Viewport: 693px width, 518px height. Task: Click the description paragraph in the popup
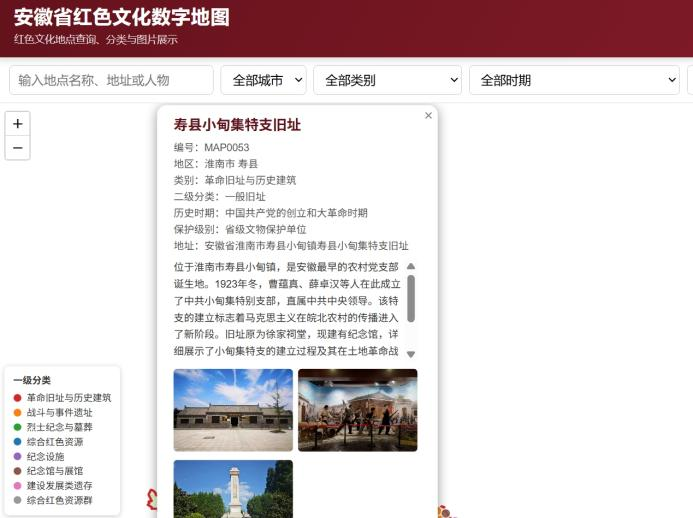(x=287, y=309)
